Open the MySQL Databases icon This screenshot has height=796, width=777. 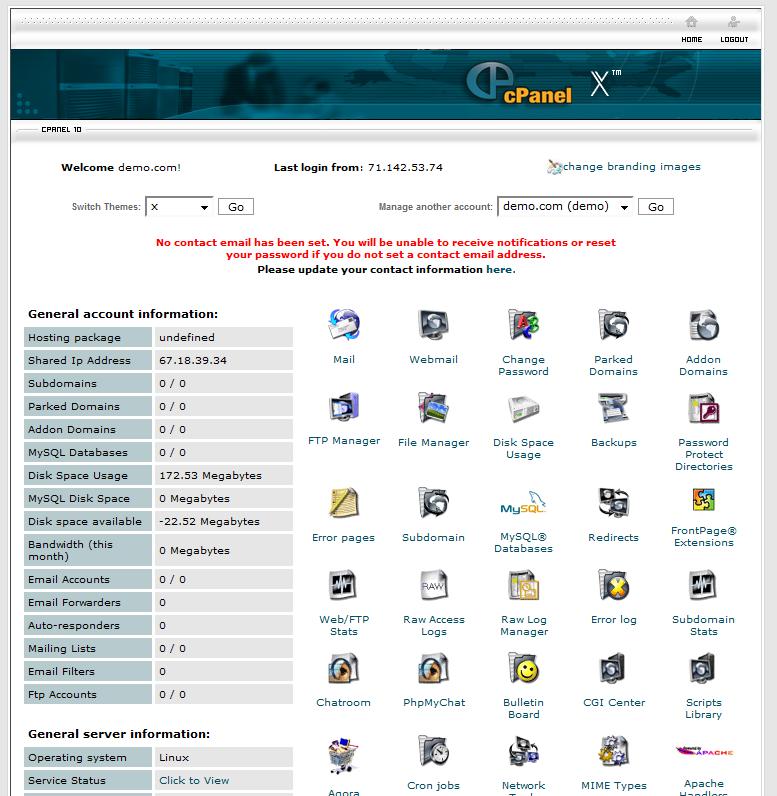523,504
